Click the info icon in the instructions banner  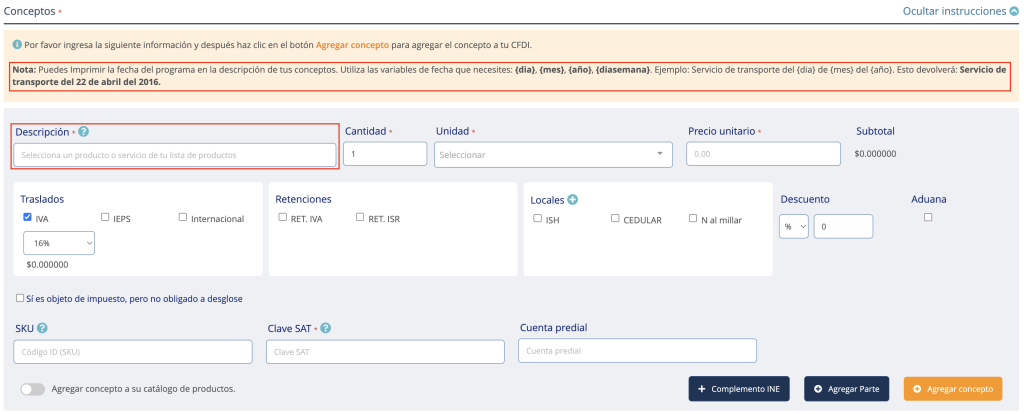[x=17, y=45]
